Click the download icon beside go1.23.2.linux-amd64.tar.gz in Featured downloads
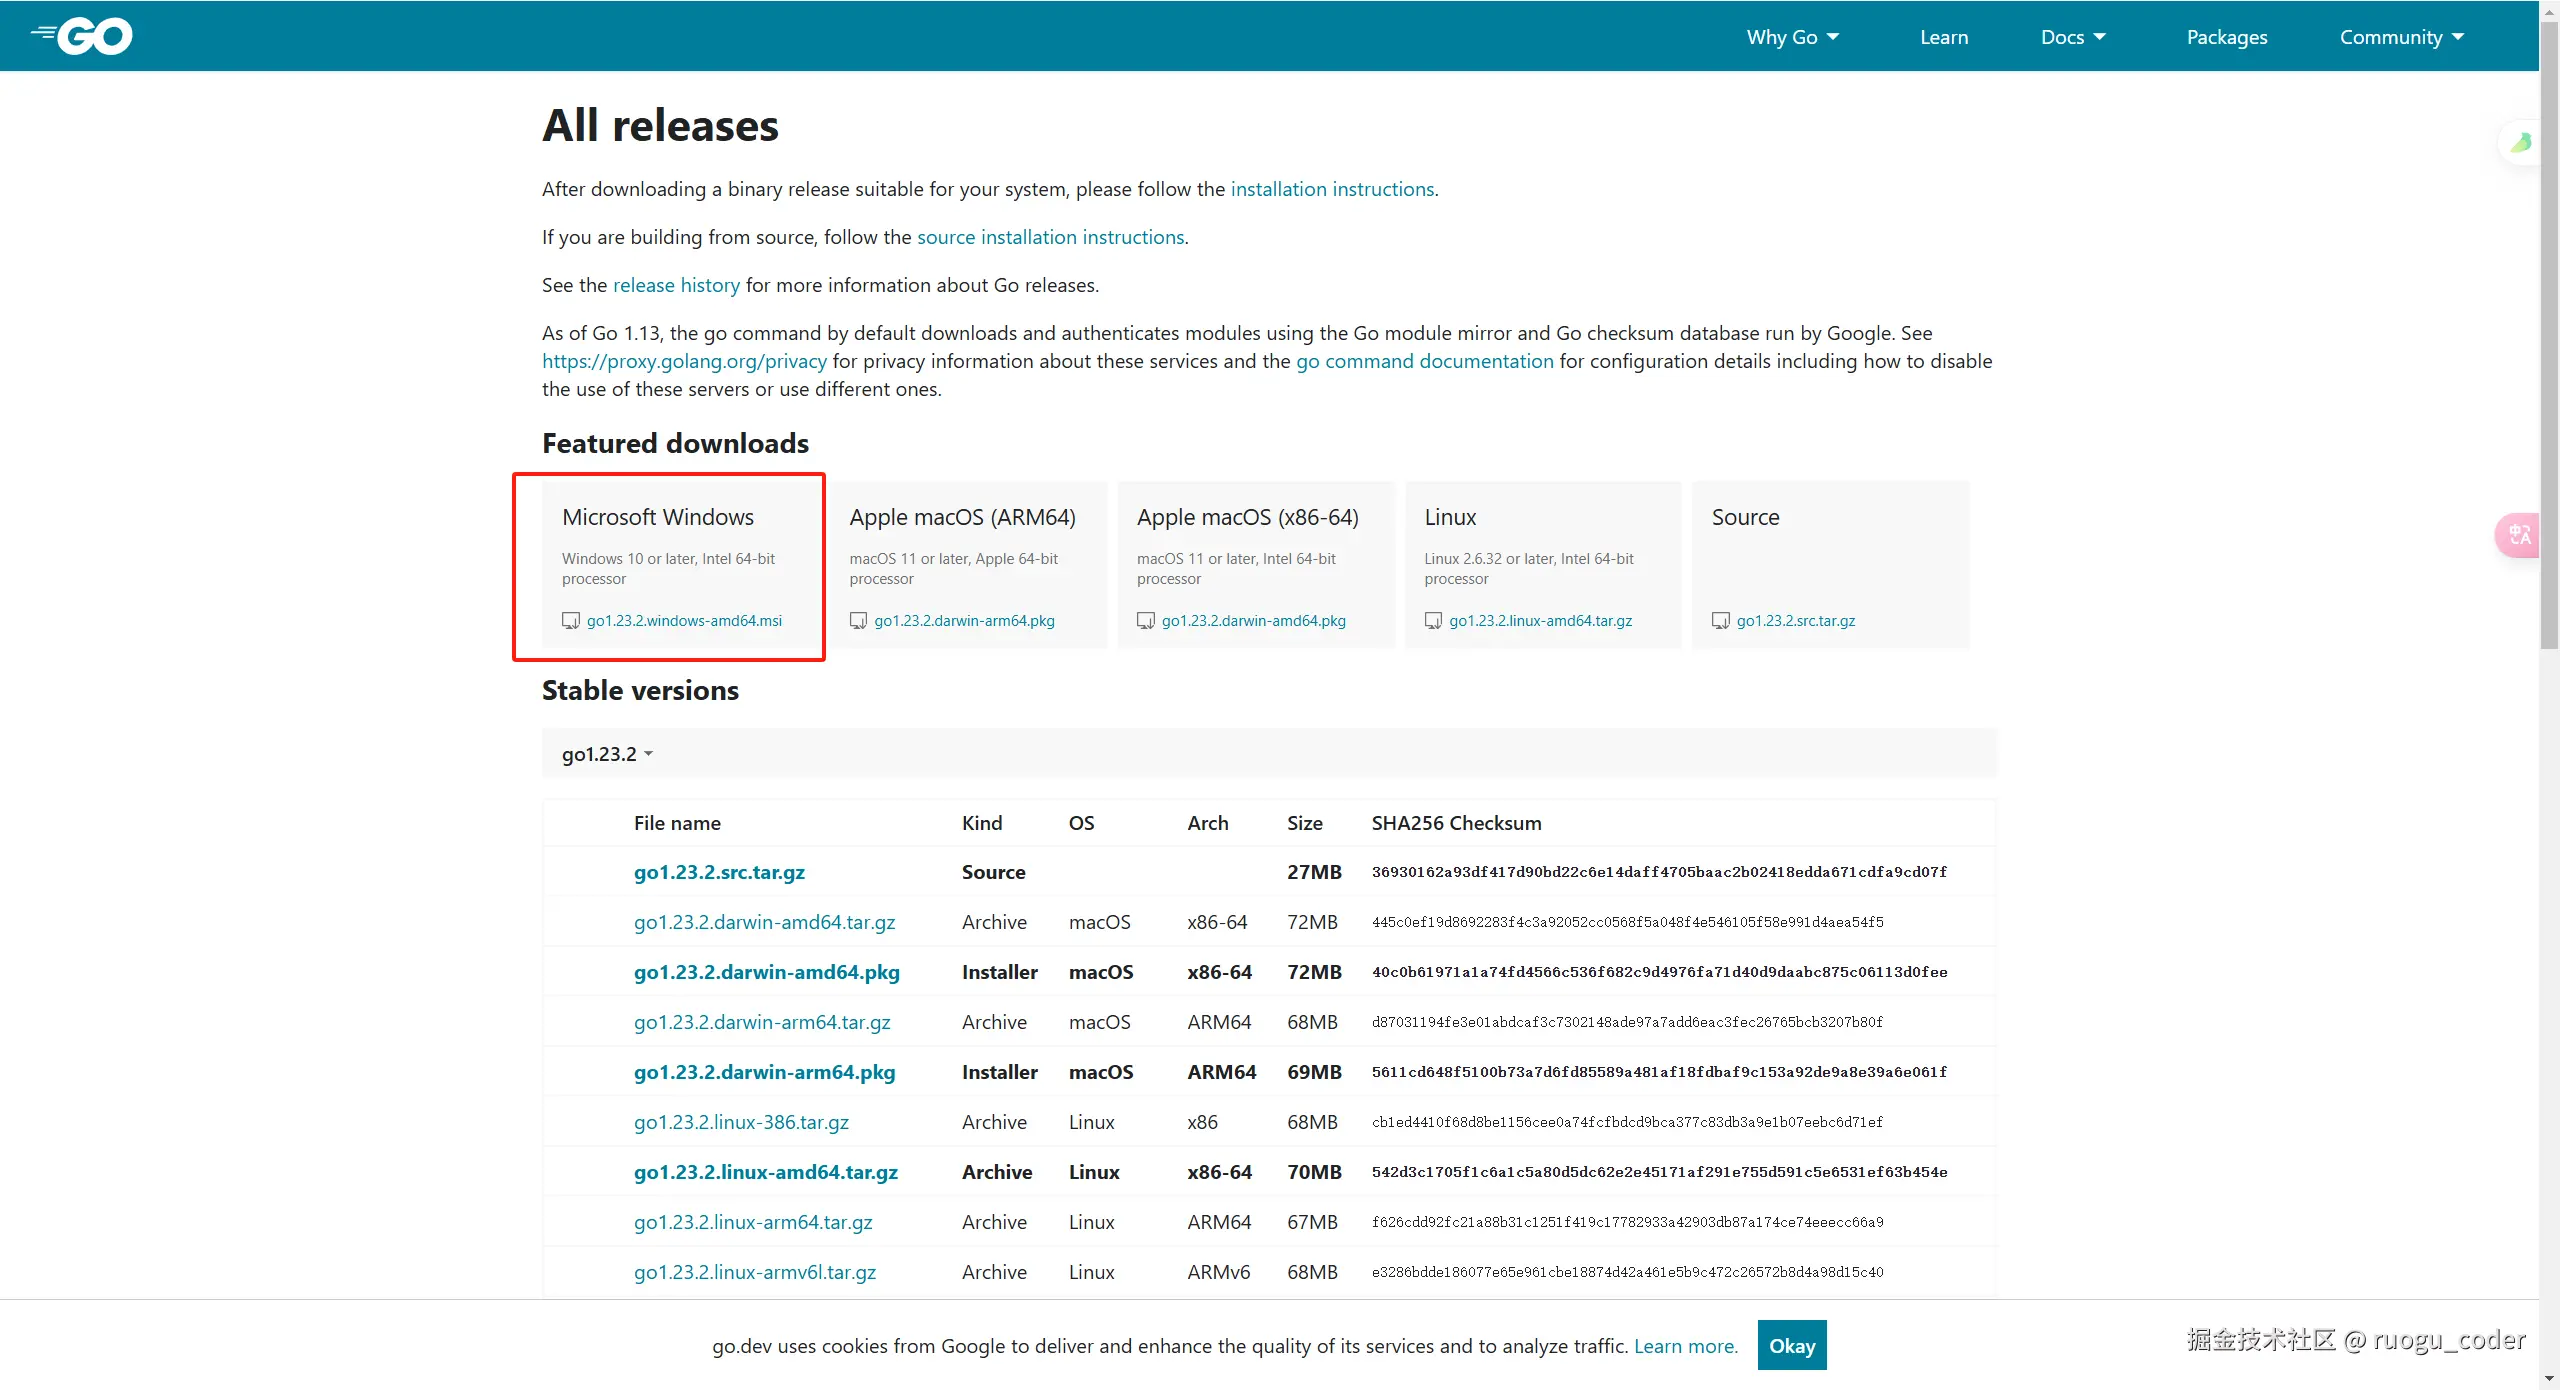2560x1390 pixels. pos(1433,621)
